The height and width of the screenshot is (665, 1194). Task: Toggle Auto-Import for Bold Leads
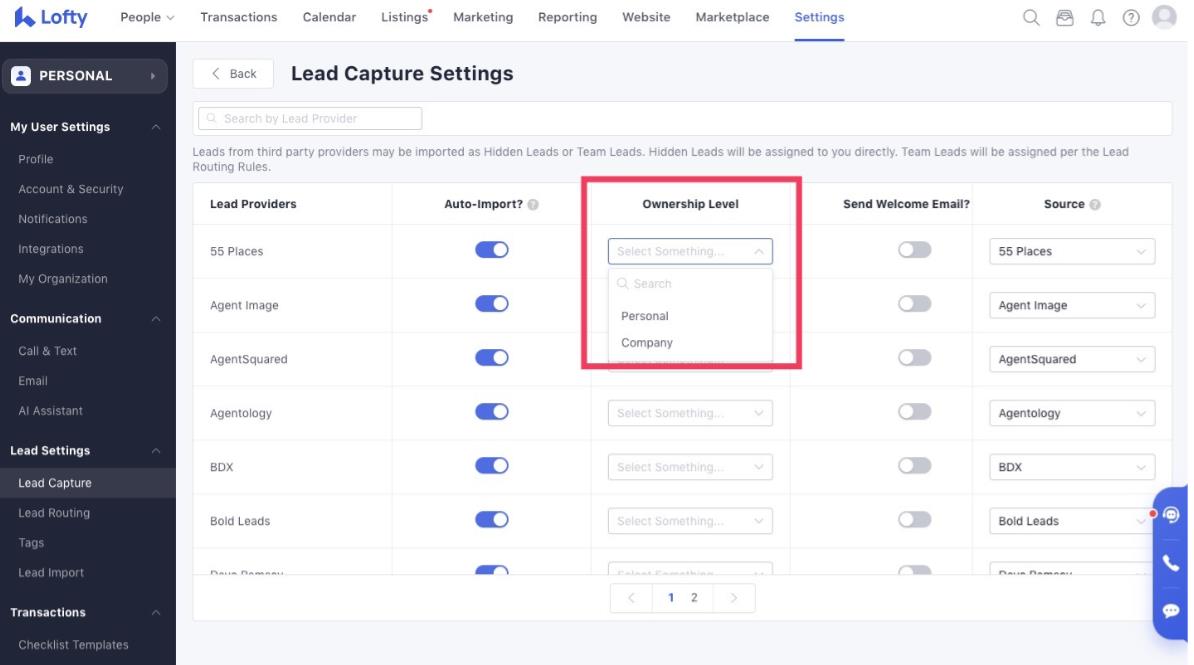492,519
